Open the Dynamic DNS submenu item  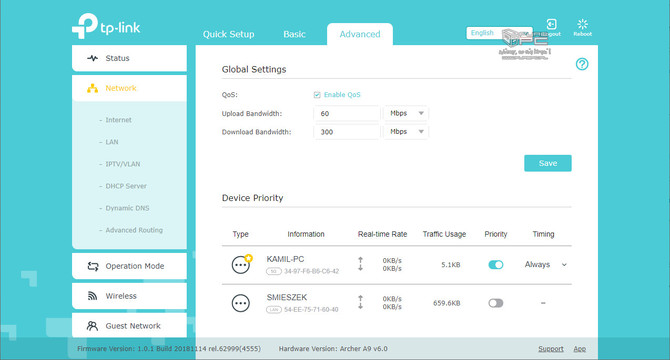[127, 208]
